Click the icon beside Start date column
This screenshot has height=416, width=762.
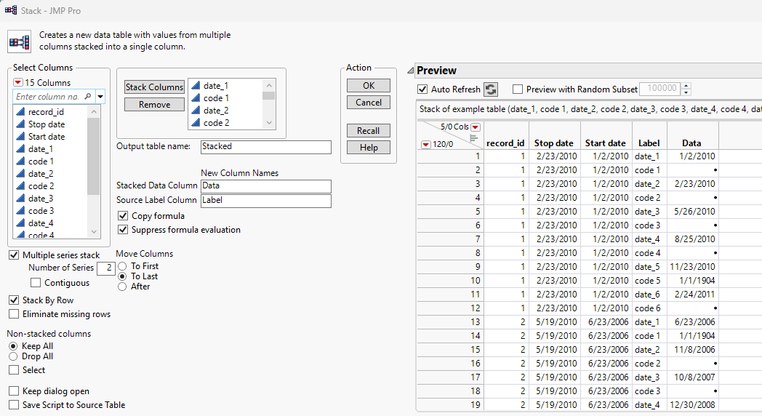[20, 137]
